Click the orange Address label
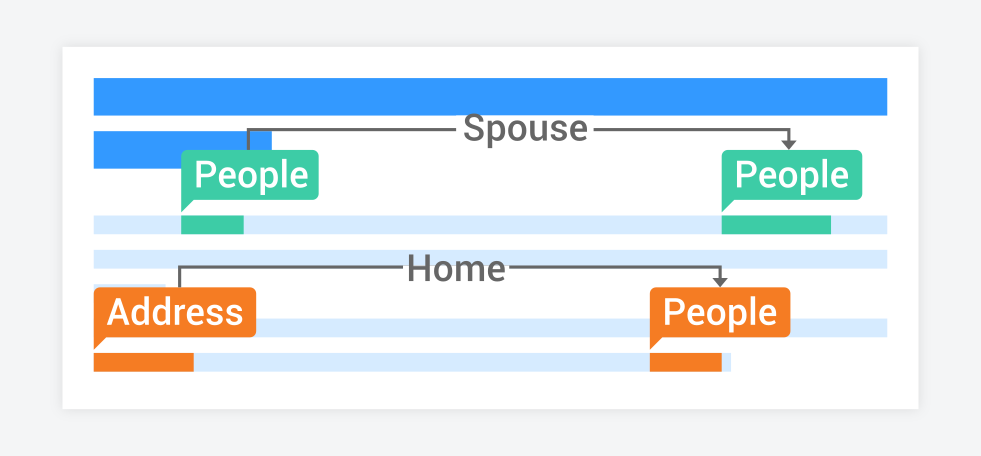Screen dimensions: 981x456 pos(175,312)
